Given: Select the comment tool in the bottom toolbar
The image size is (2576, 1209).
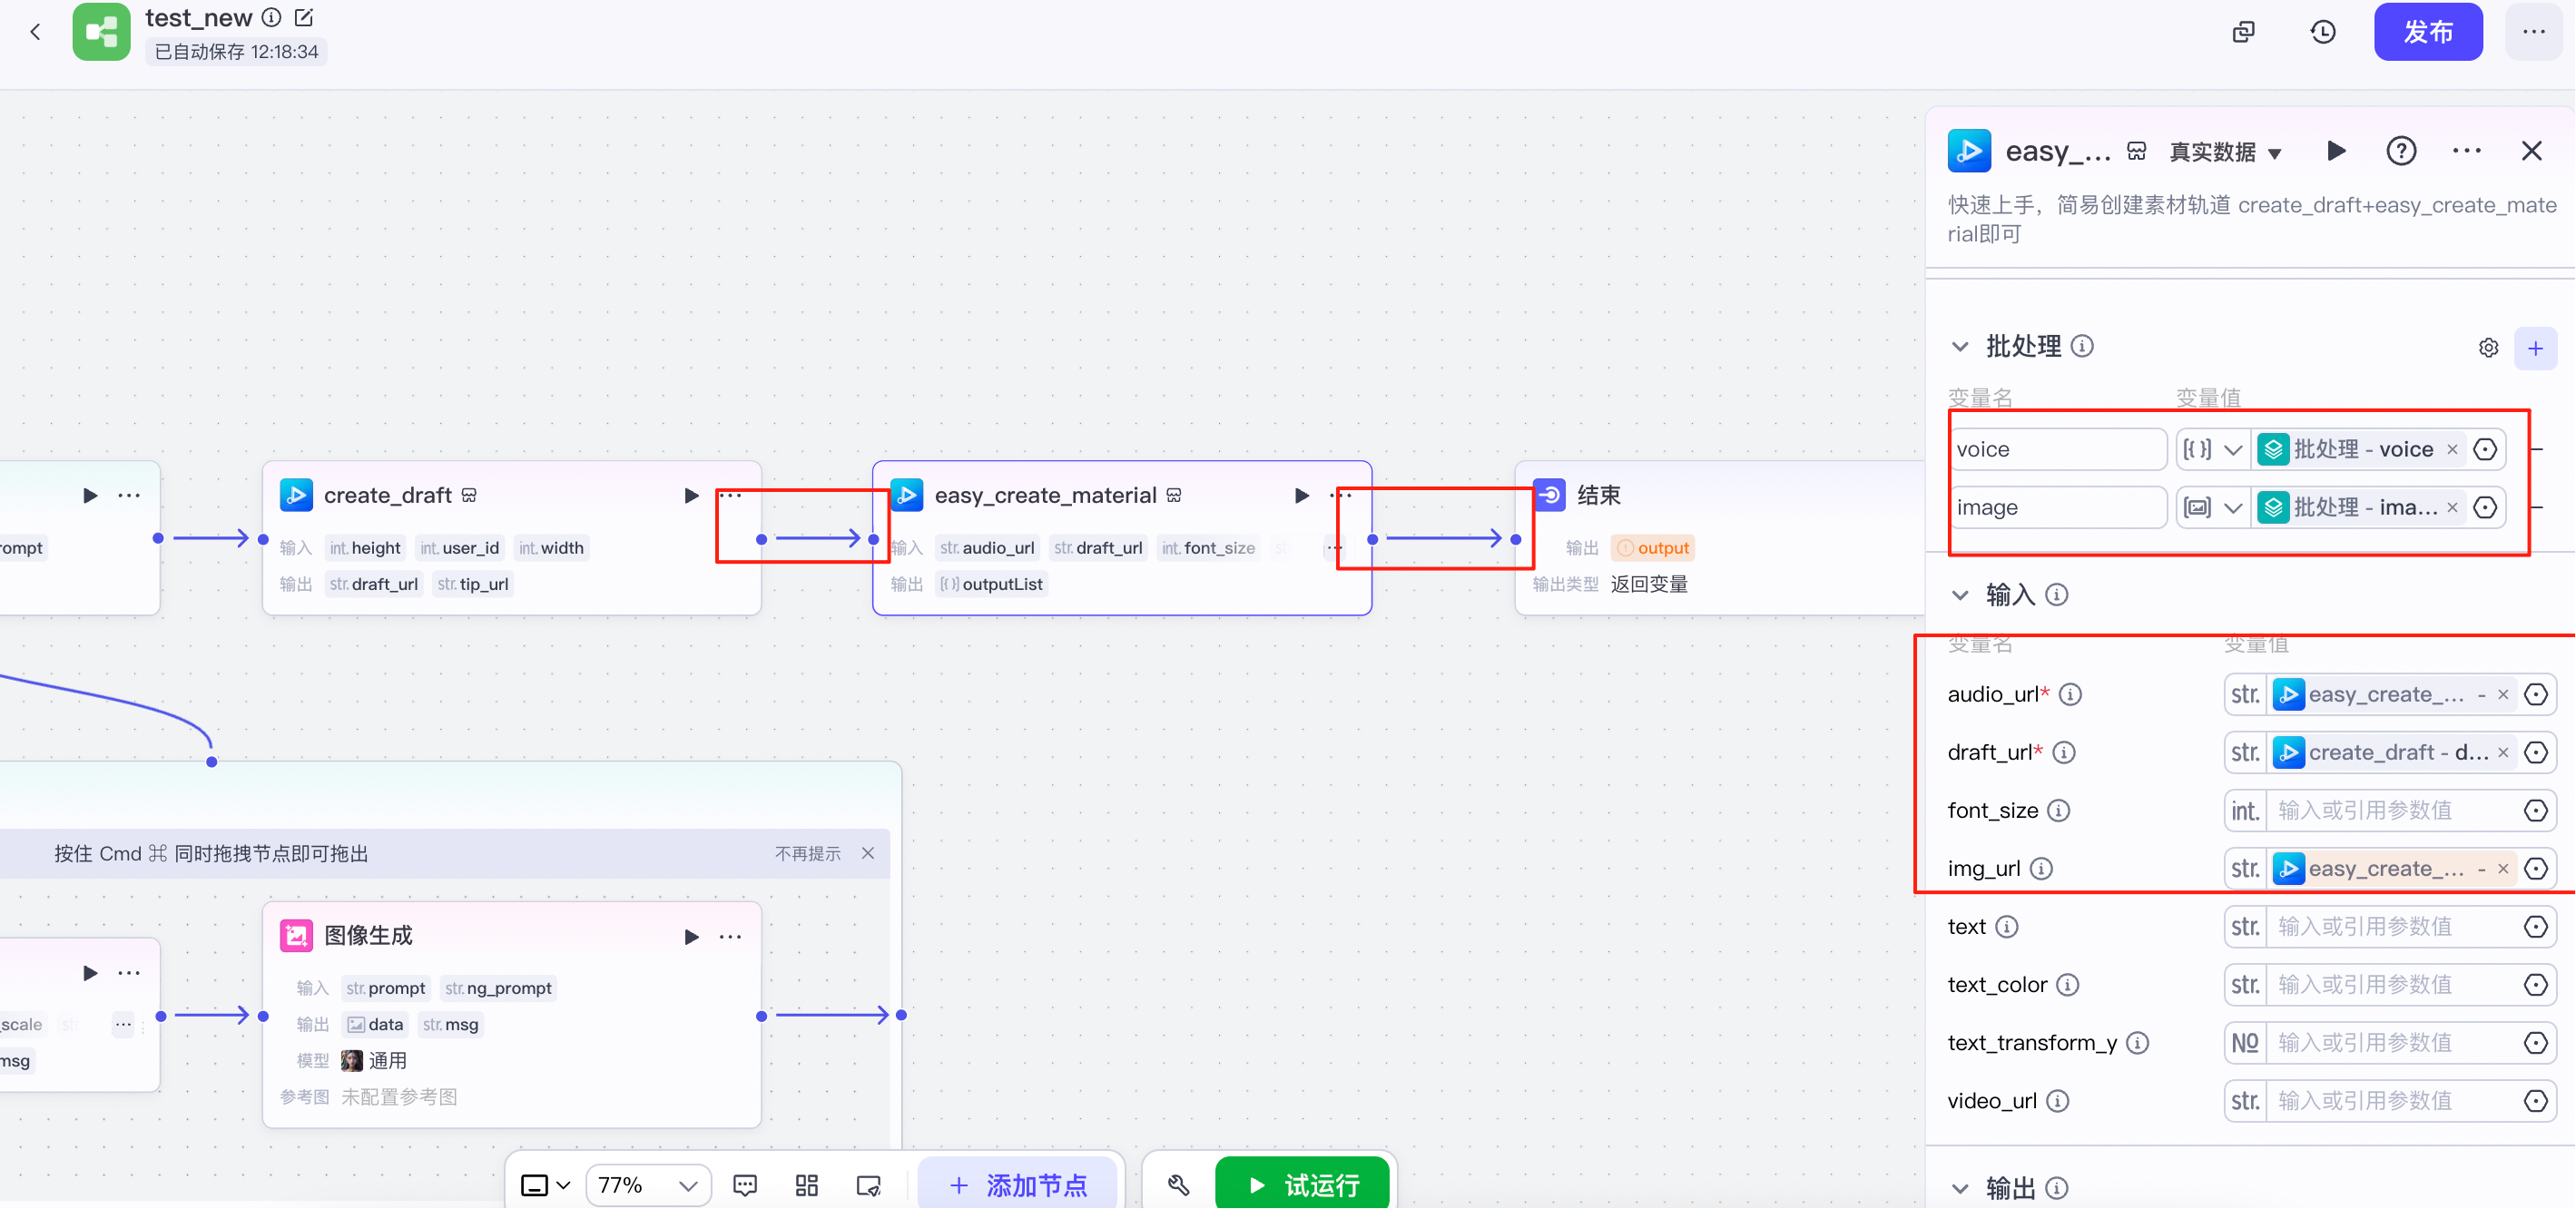Looking at the screenshot, I should (x=745, y=1185).
